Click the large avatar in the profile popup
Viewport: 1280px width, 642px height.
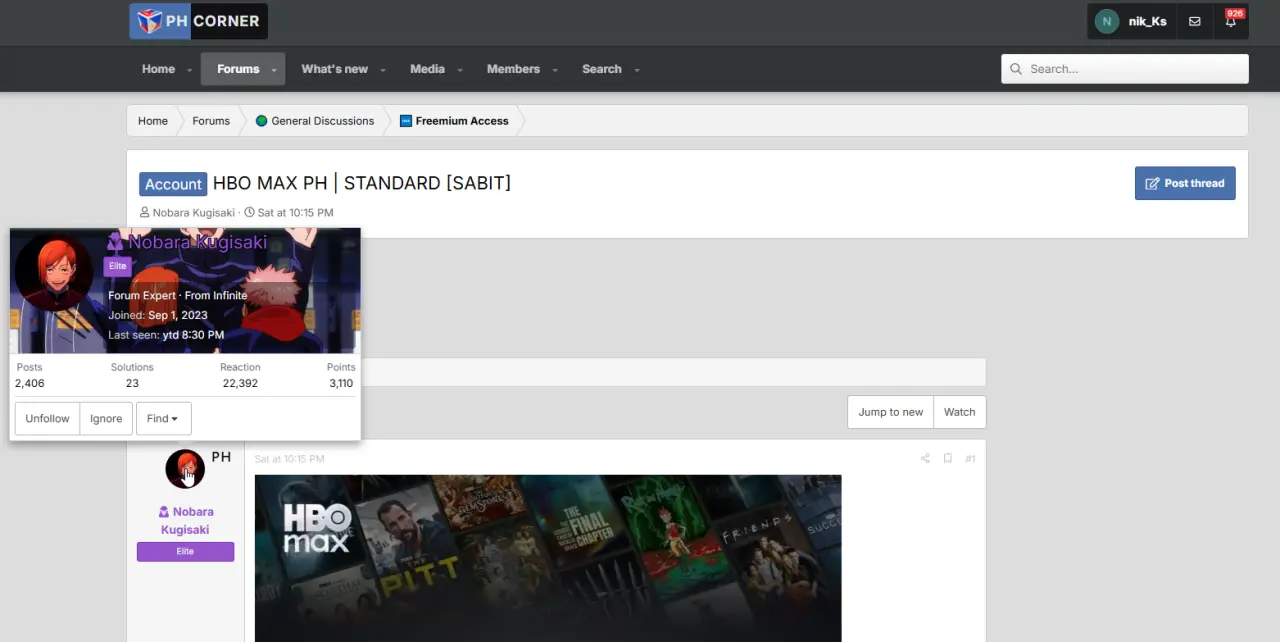[x=54, y=273]
